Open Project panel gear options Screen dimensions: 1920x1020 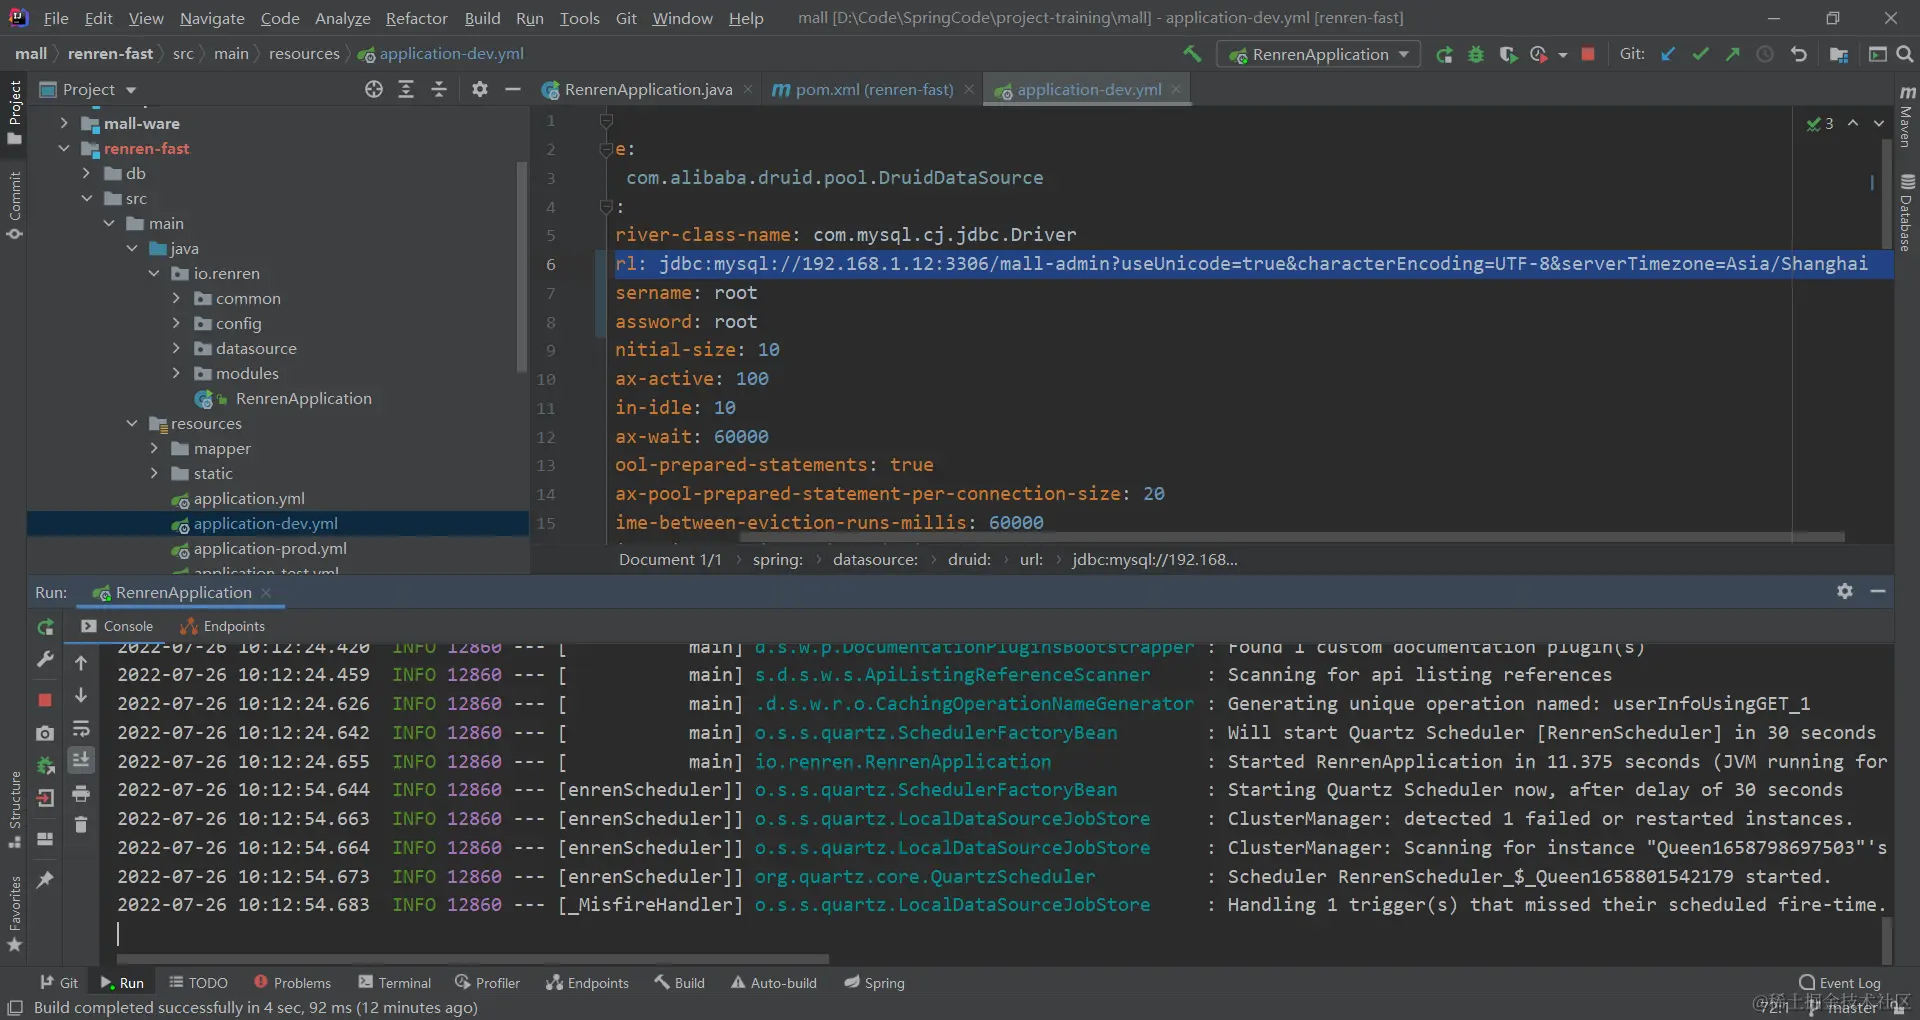point(480,89)
